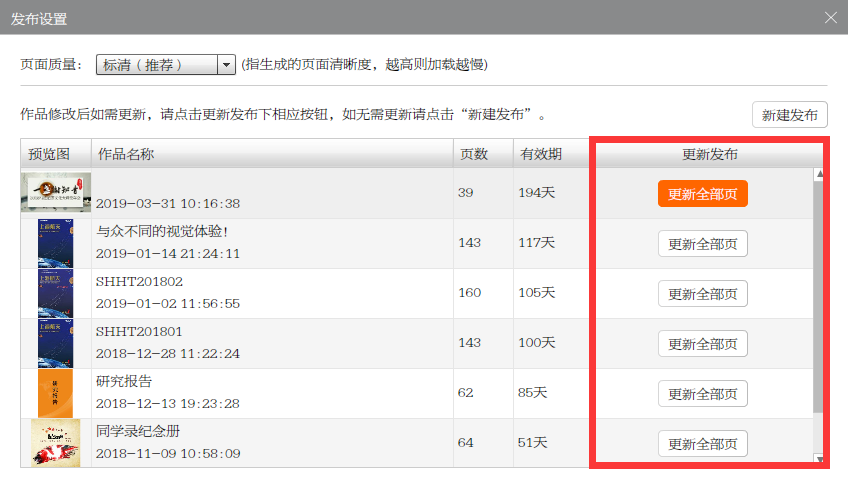The width and height of the screenshot is (848, 487).
Task: Update all pages for SHHT201801
Action: pyautogui.click(x=702, y=344)
